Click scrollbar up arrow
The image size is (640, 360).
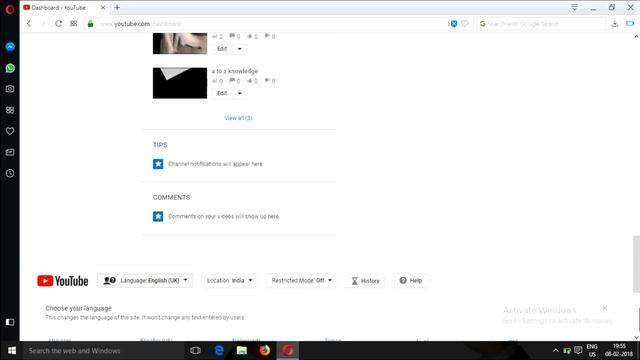(636, 37)
